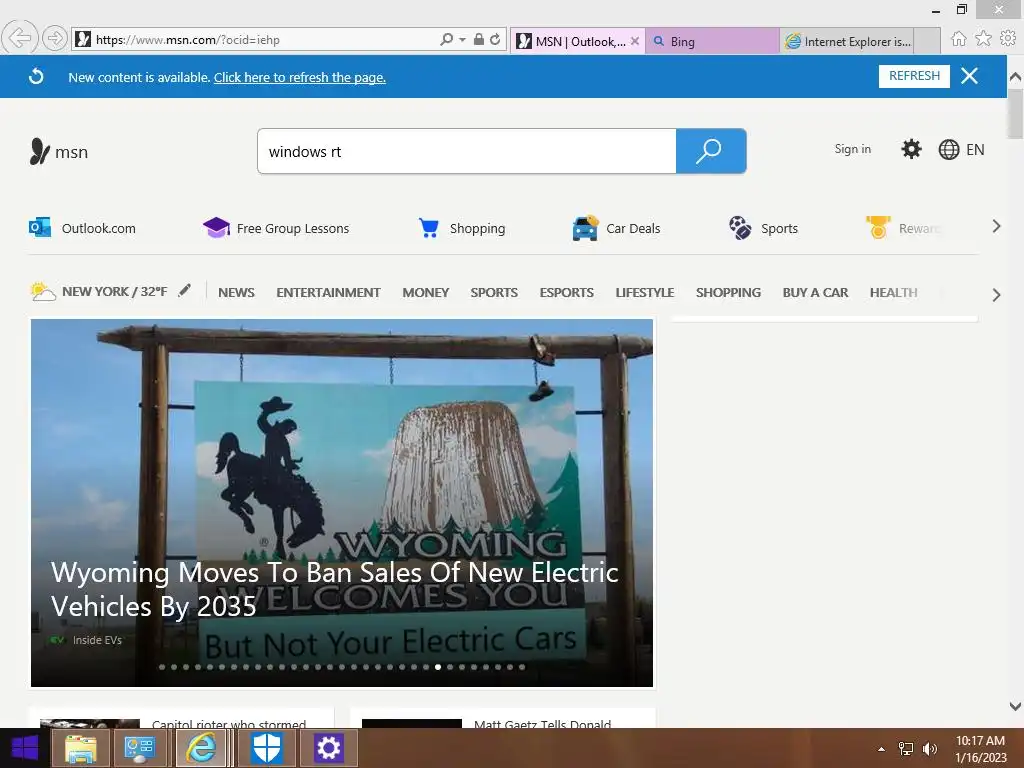Open Wyoming electric vehicles ban headline

(x=334, y=589)
